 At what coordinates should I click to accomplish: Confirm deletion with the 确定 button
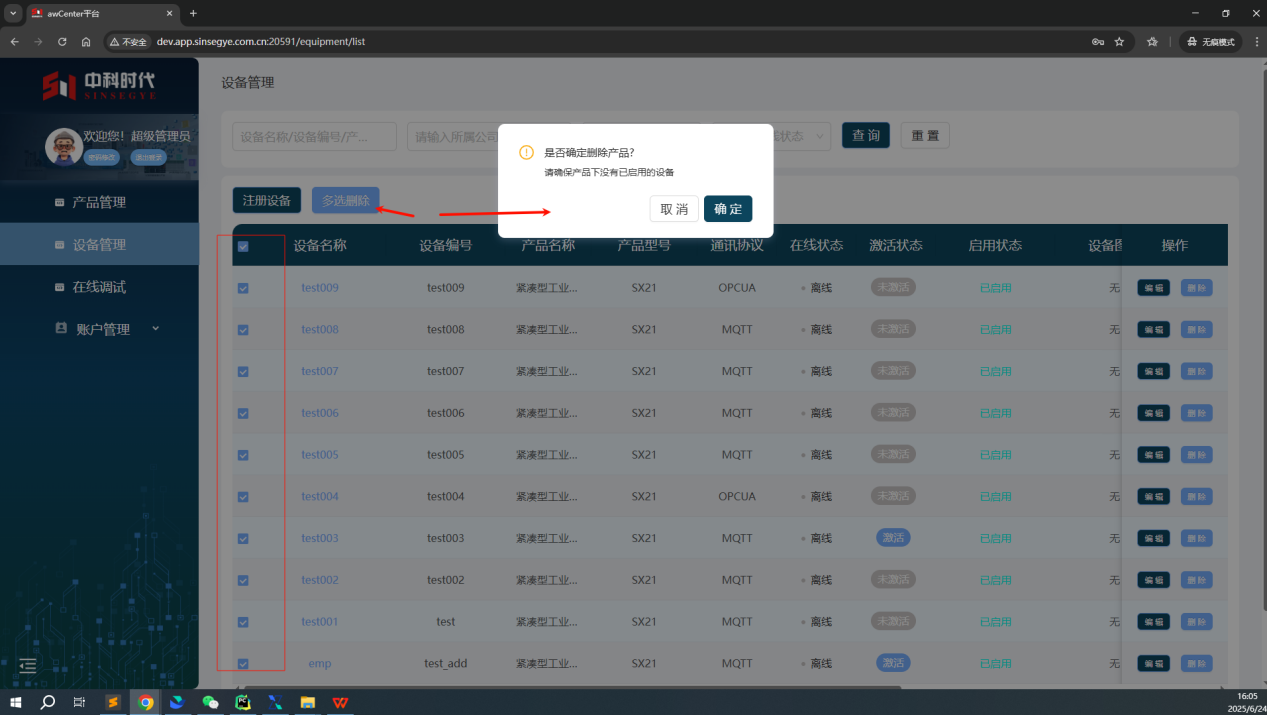click(727, 209)
